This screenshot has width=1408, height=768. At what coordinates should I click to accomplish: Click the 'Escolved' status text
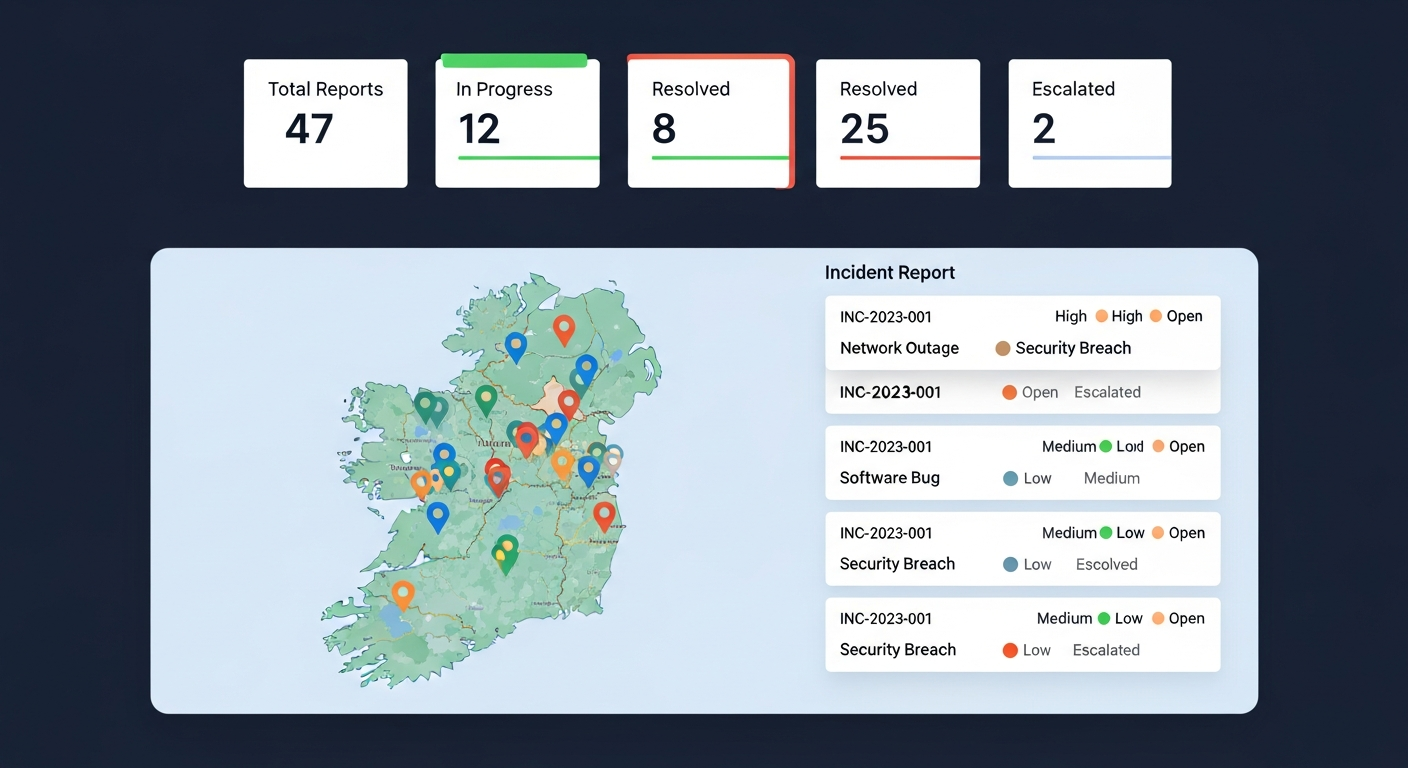[x=1106, y=564]
